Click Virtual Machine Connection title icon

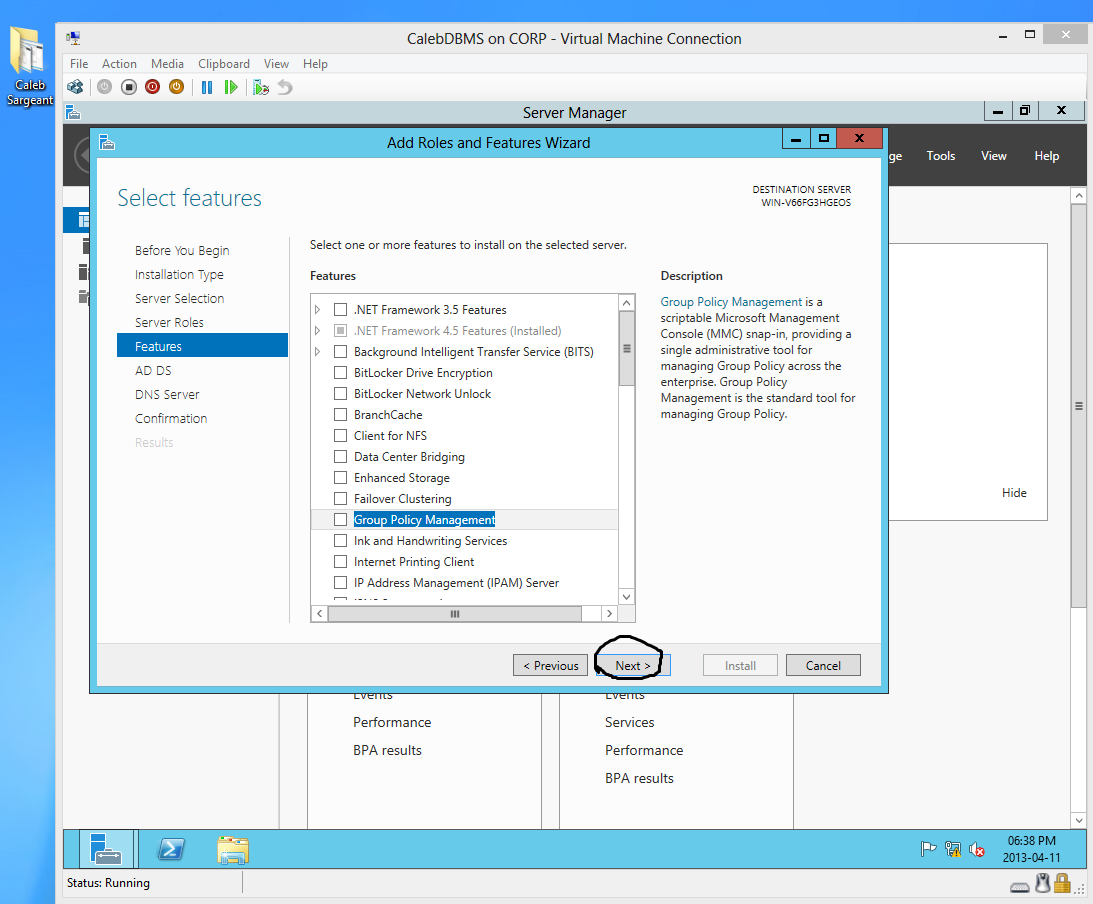pyautogui.click(x=73, y=38)
